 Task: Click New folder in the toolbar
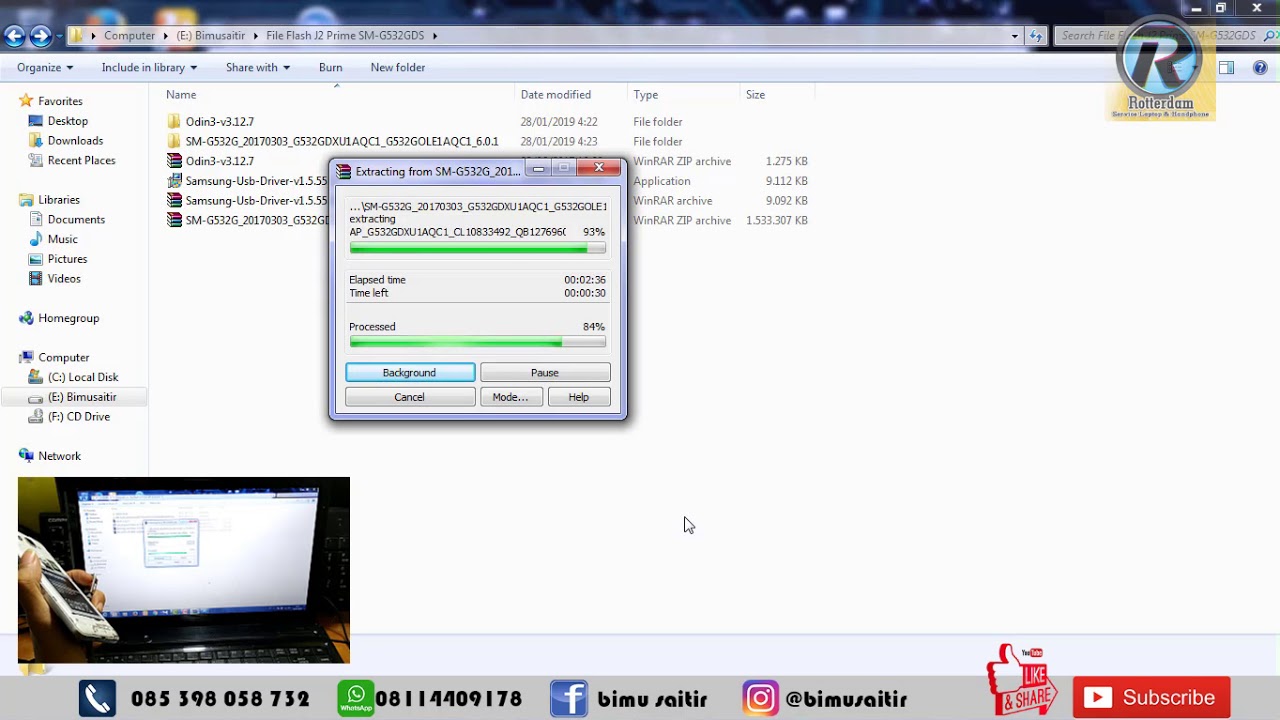(398, 68)
